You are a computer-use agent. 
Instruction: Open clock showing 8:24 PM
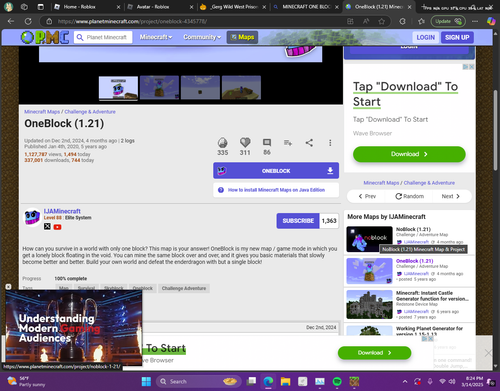472,381
